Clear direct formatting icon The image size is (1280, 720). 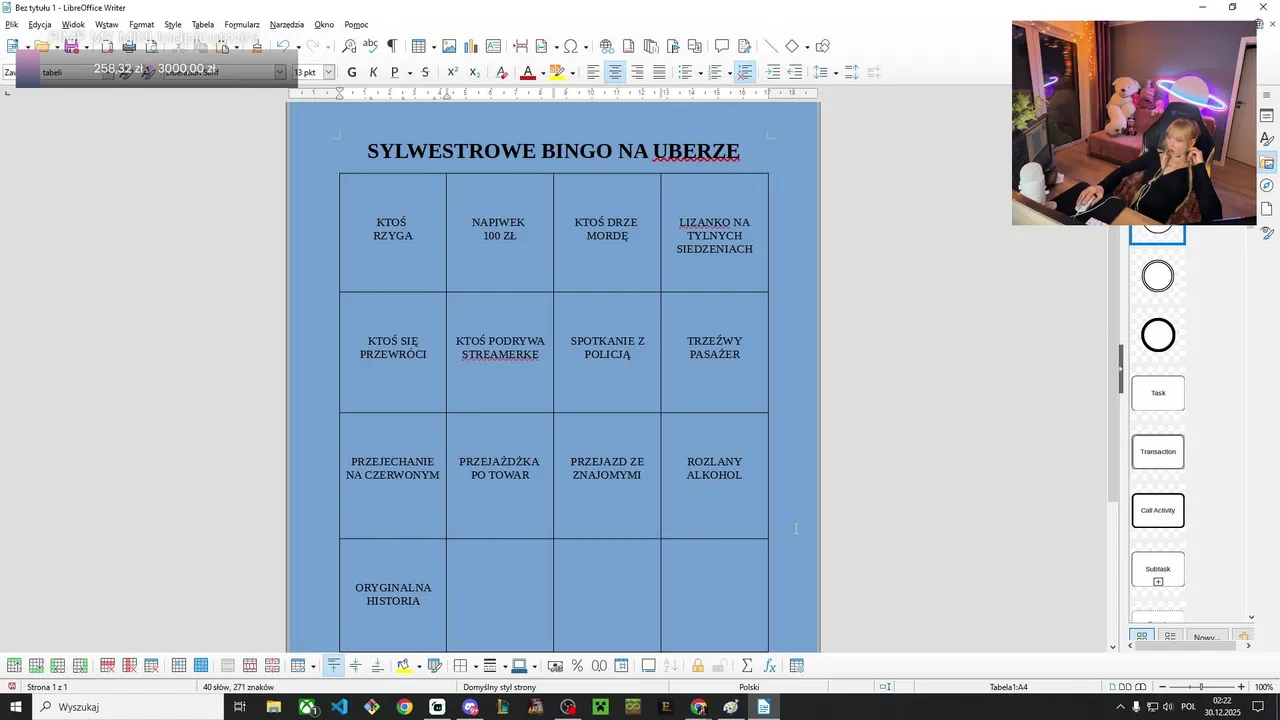[x=501, y=72]
